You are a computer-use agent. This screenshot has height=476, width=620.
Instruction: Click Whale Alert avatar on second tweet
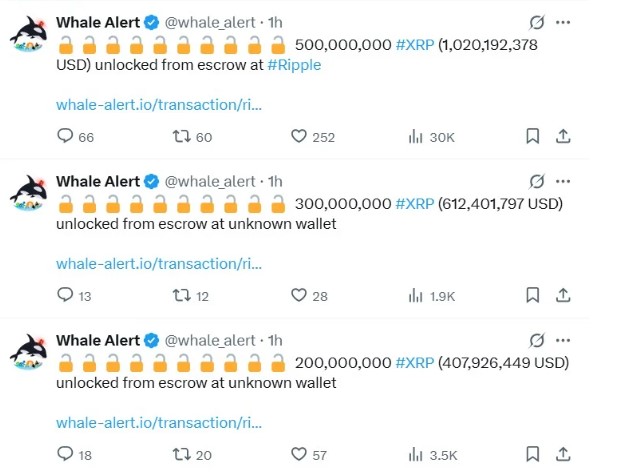pos(28,193)
